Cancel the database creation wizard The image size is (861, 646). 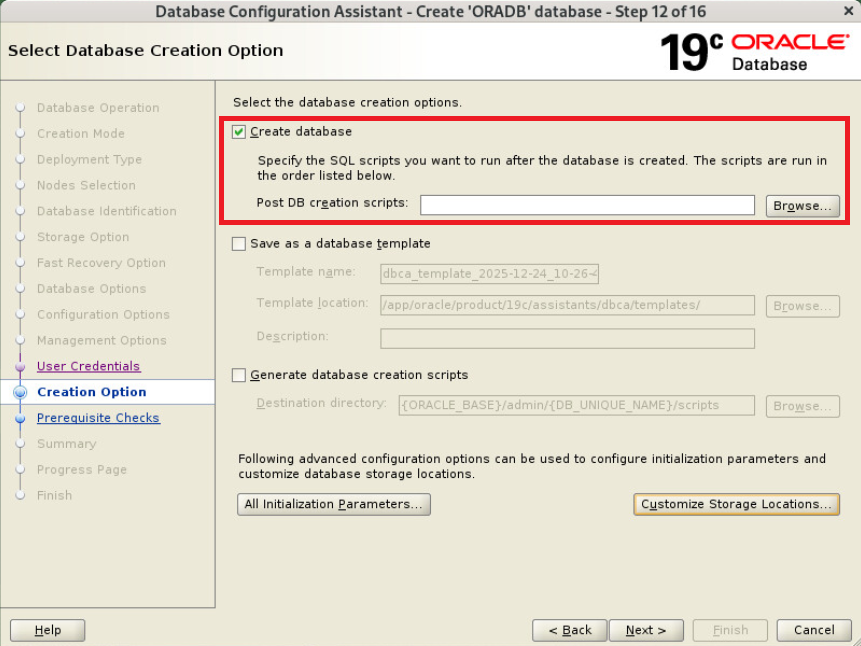(x=814, y=630)
